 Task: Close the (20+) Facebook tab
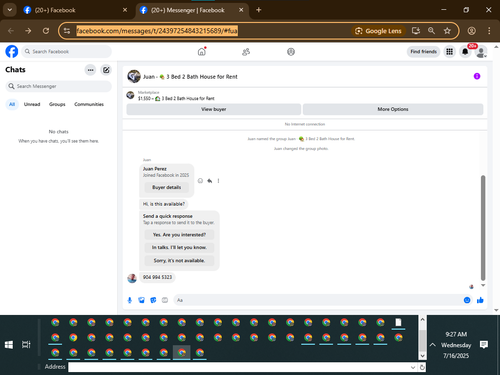point(125,10)
